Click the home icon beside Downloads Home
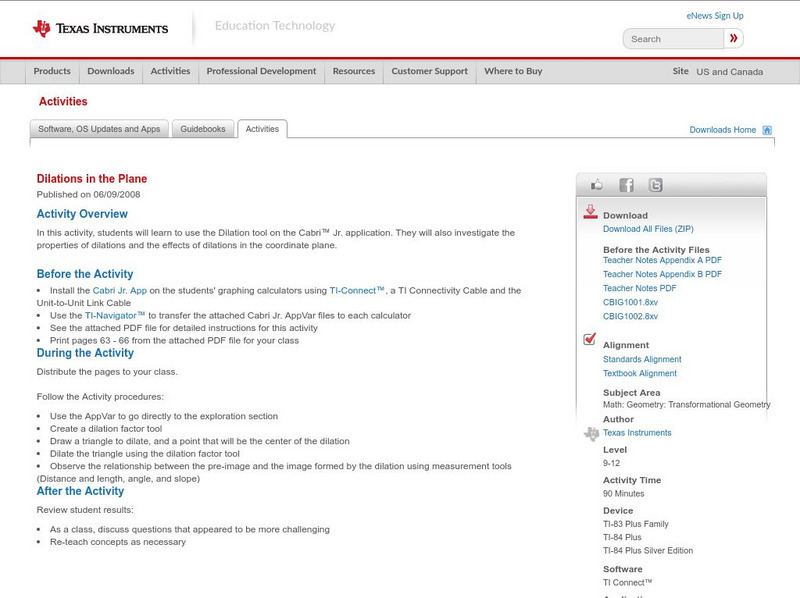Viewport: 800px width, 598px height. pos(767,130)
